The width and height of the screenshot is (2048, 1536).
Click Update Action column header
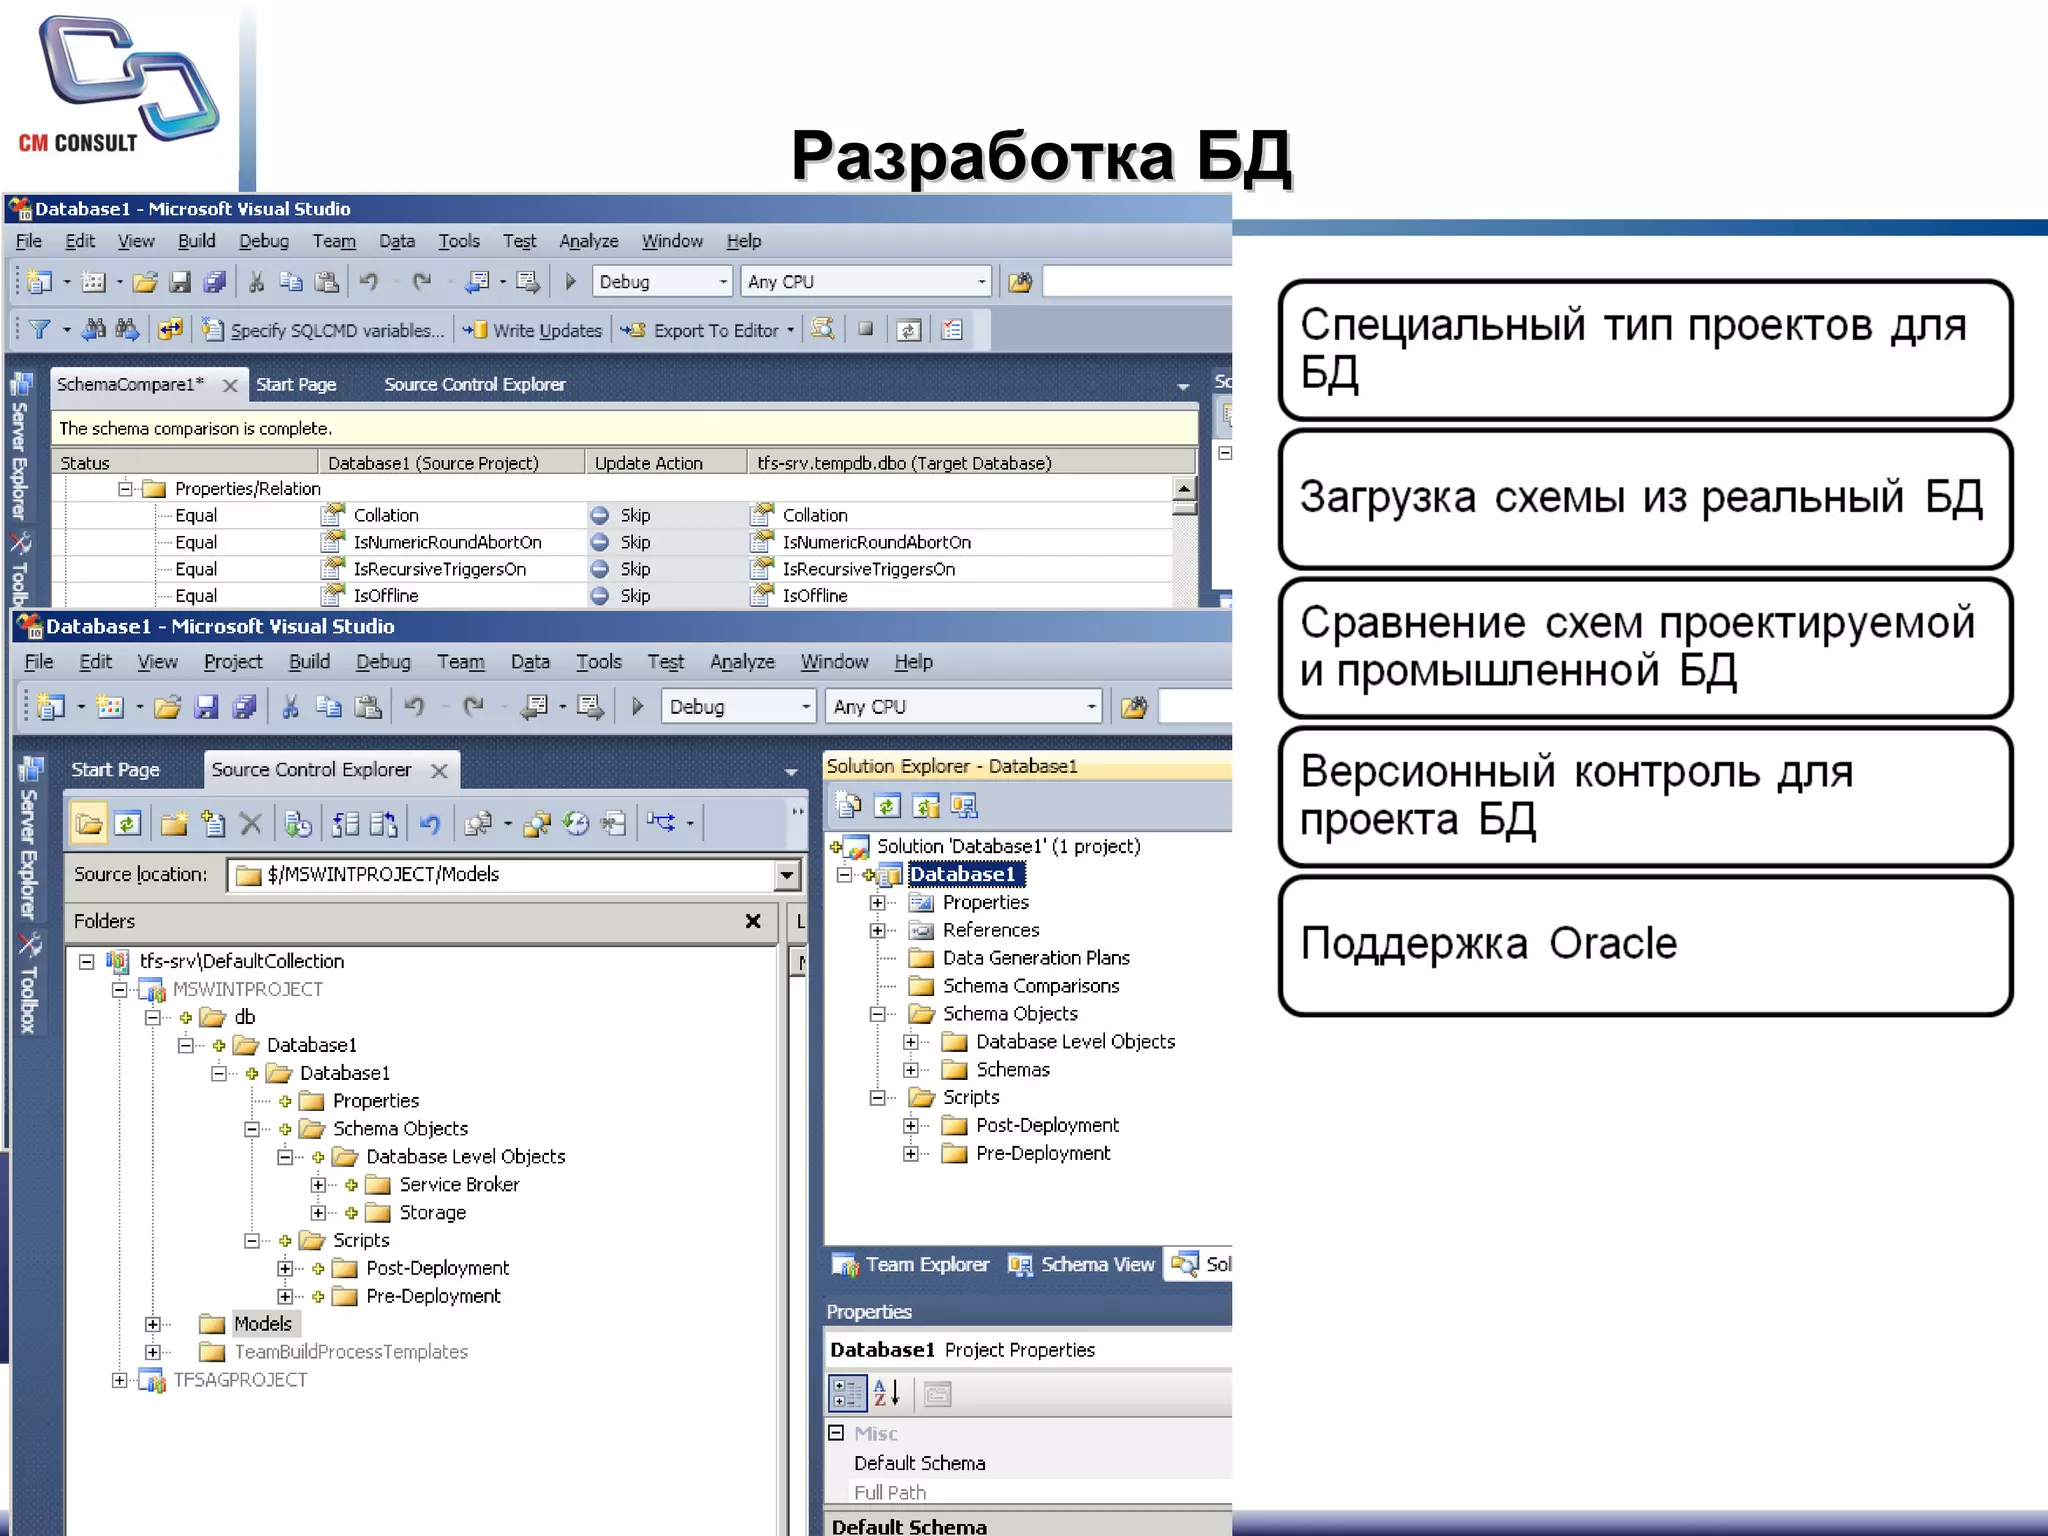click(x=666, y=463)
